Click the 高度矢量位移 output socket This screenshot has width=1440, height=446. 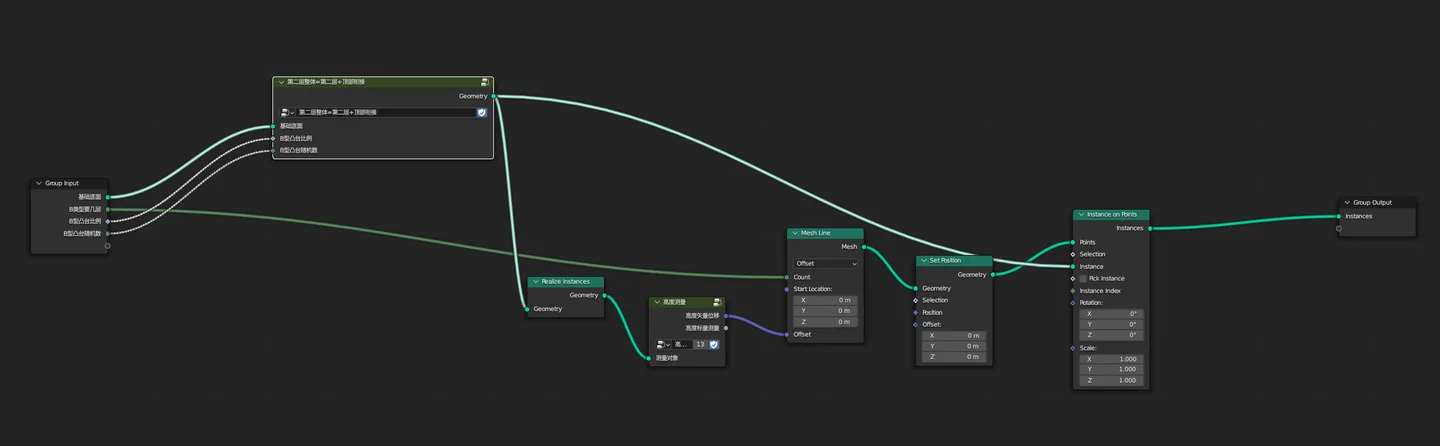point(726,315)
